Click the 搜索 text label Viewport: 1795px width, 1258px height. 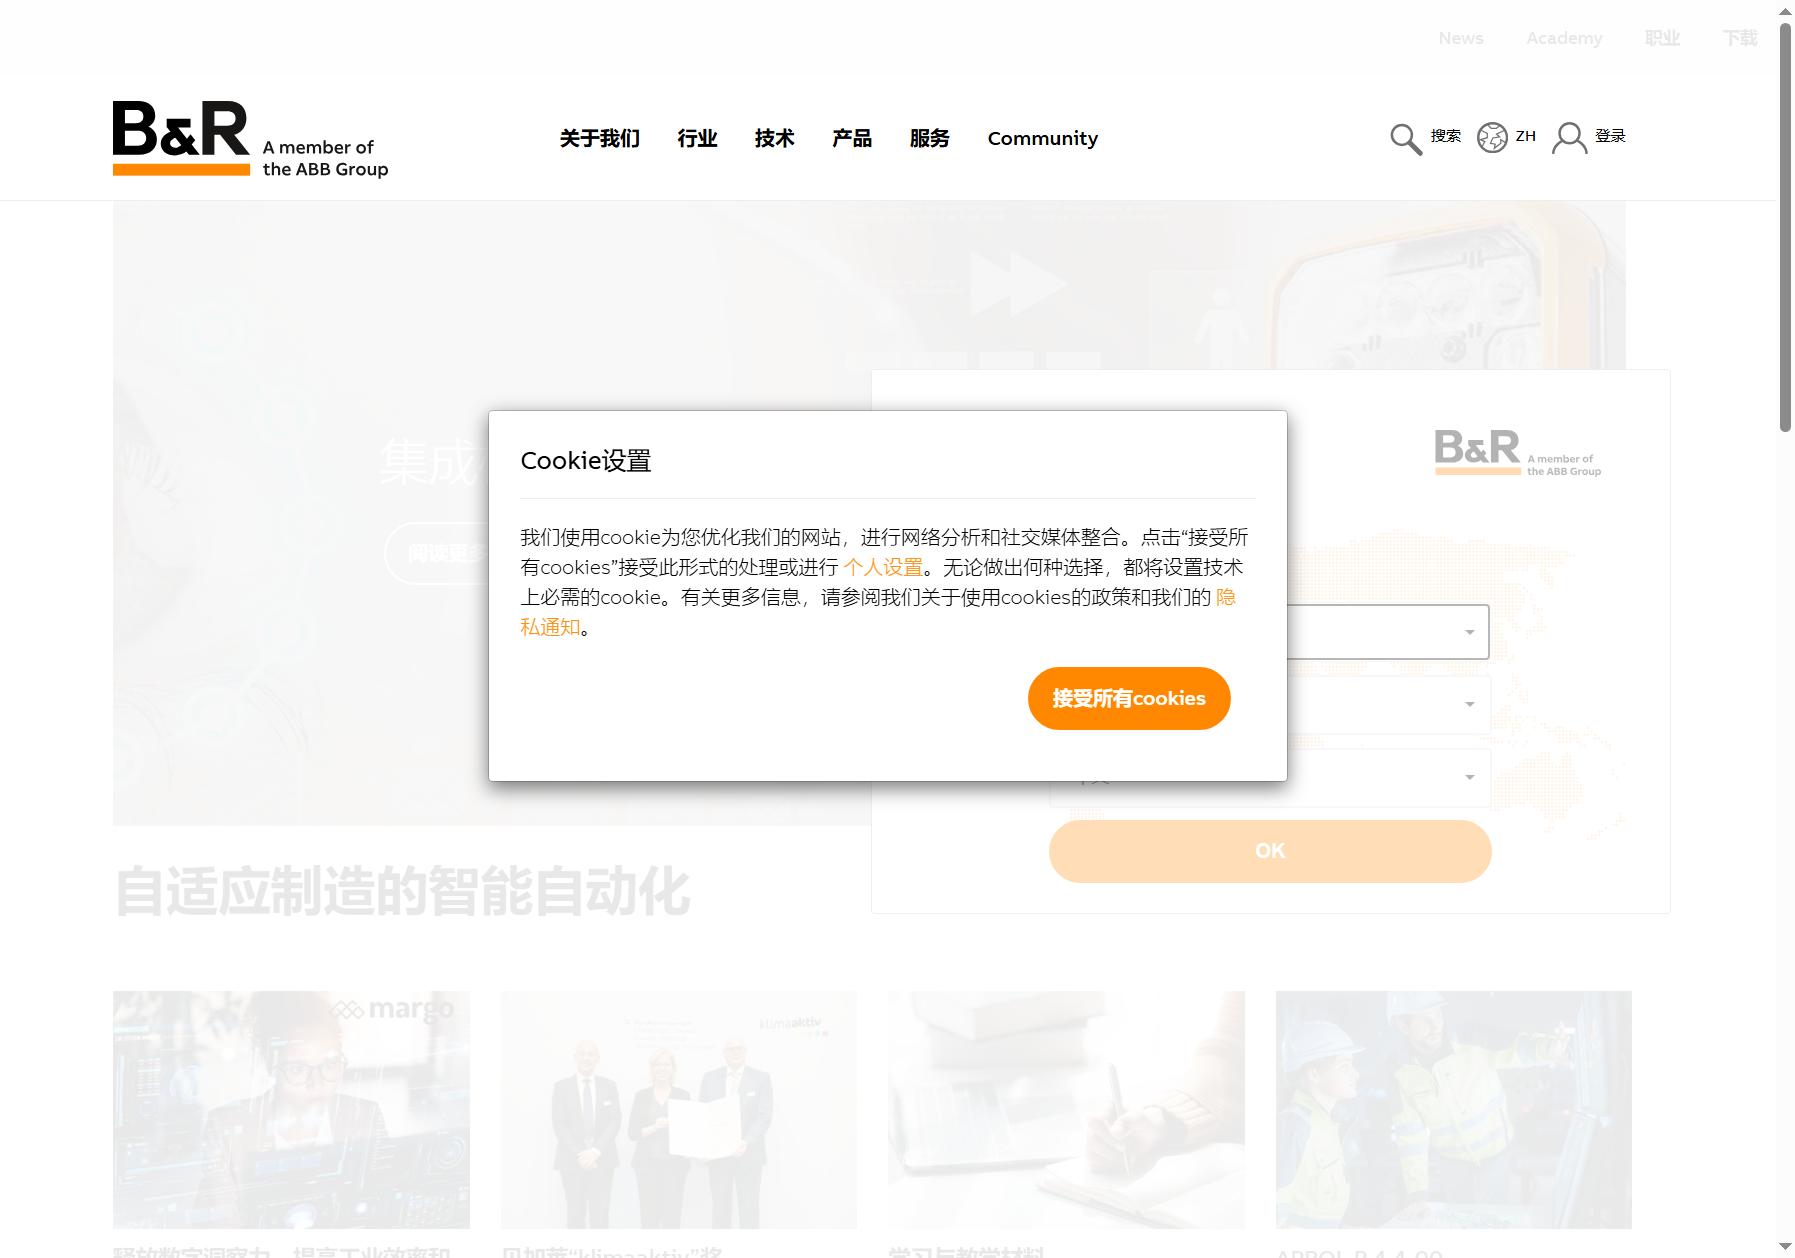pyautogui.click(x=1445, y=135)
